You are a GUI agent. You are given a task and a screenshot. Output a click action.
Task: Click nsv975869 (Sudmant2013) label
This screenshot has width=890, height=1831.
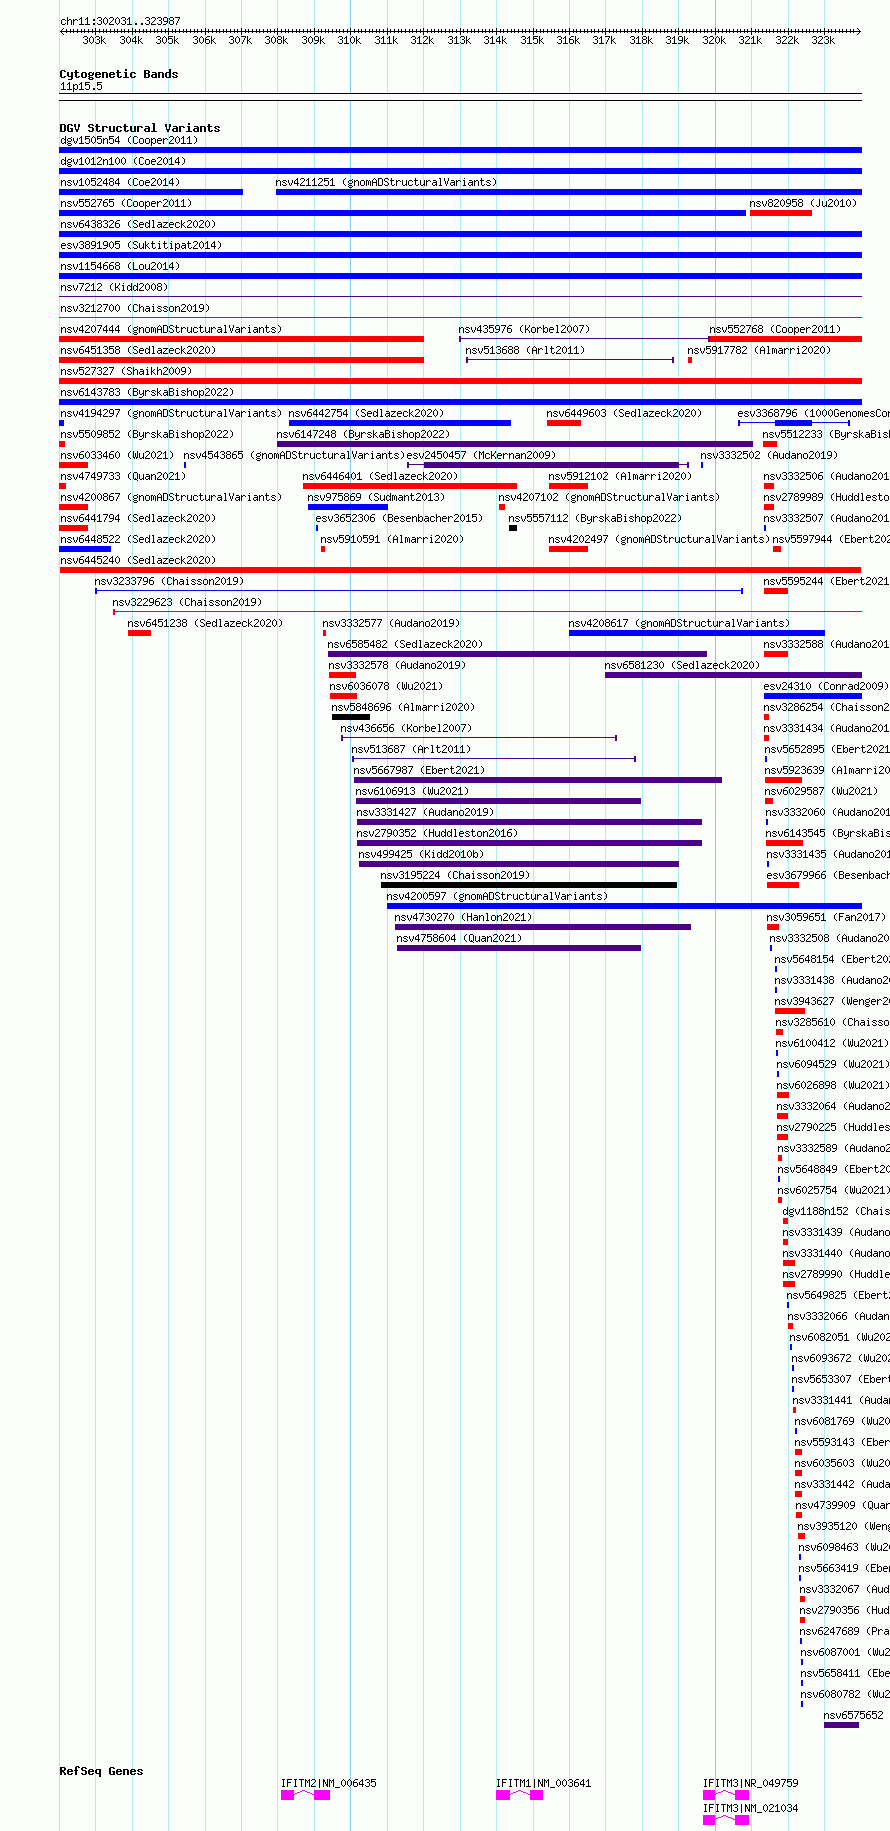[376, 497]
